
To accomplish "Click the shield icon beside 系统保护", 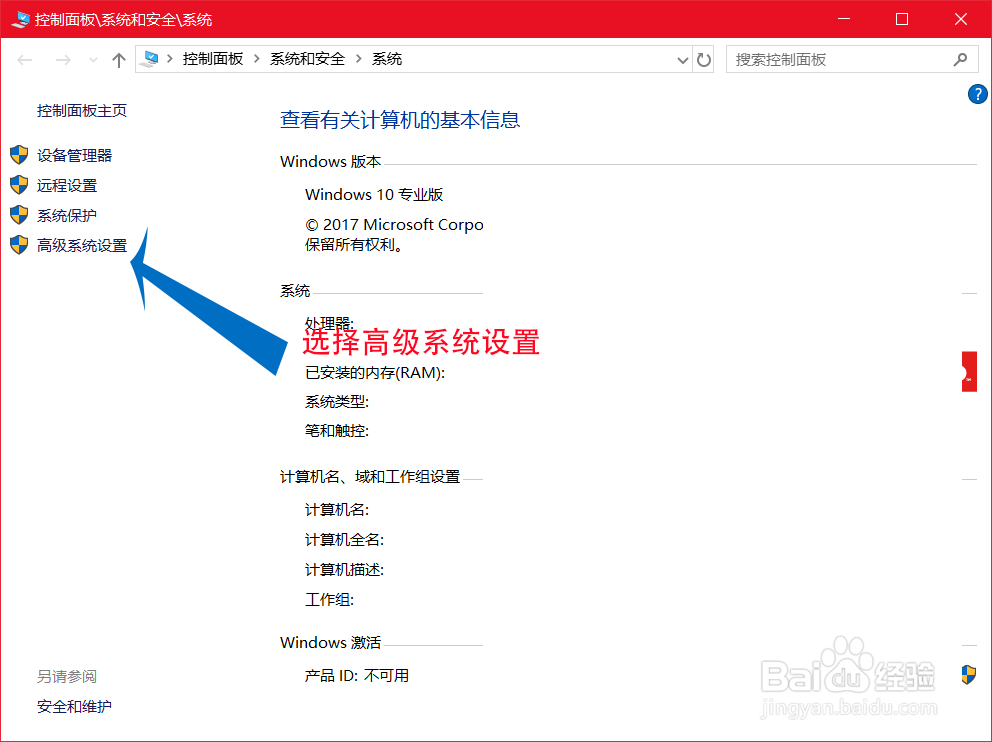I will [x=19, y=215].
